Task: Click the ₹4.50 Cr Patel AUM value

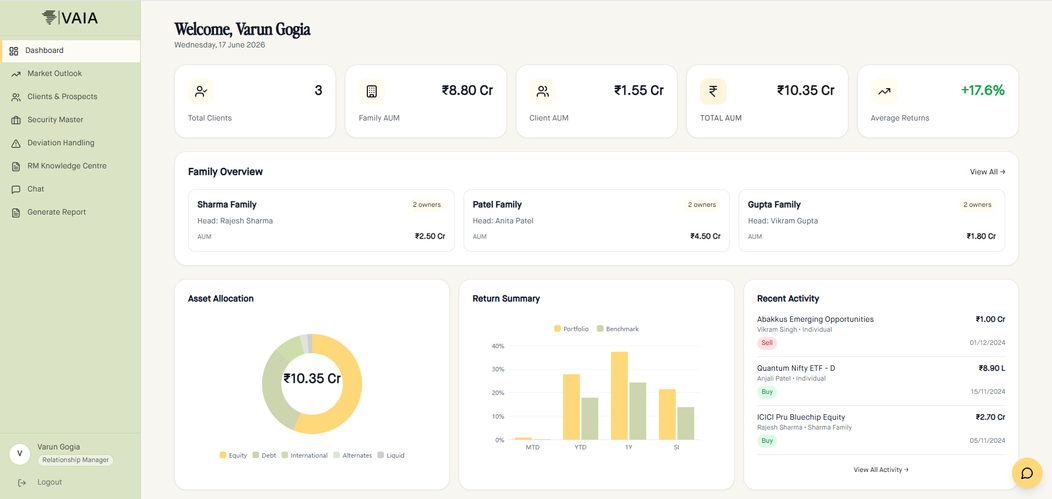Action: [x=705, y=236]
